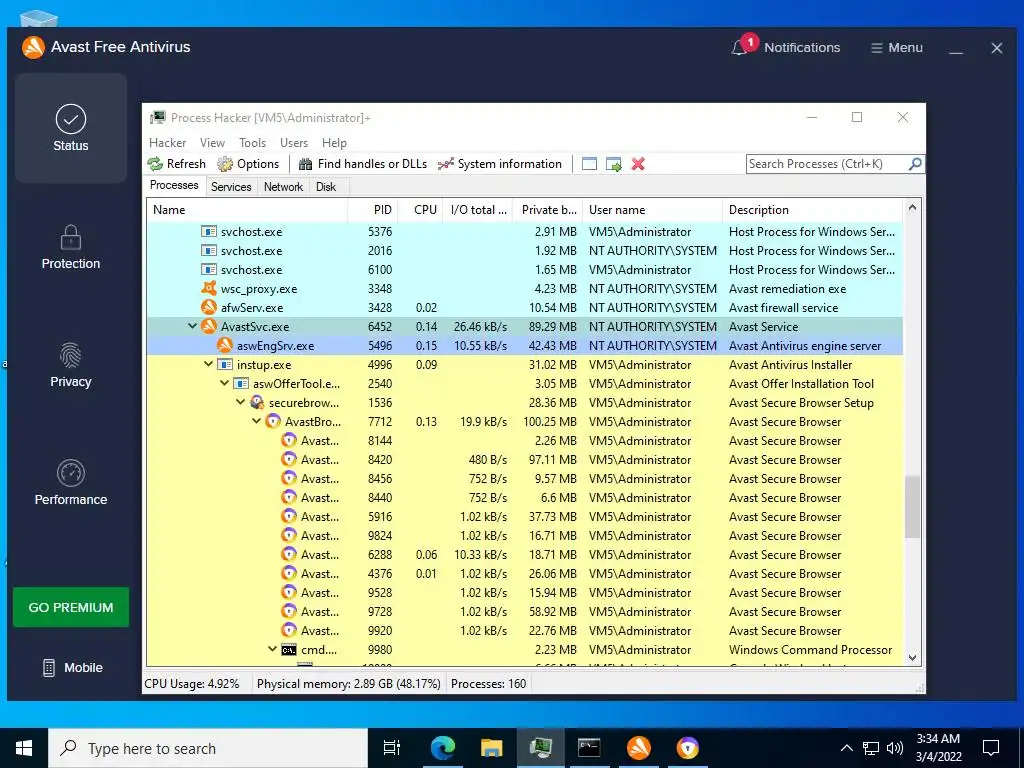This screenshot has height=768, width=1024.
Task: Switch to the Network tab
Action: pyautogui.click(x=283, y=187)
